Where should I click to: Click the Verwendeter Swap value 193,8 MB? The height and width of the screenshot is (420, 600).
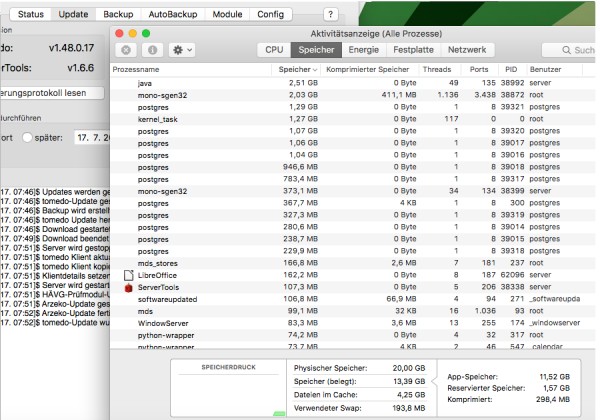[x=409, y=408]
